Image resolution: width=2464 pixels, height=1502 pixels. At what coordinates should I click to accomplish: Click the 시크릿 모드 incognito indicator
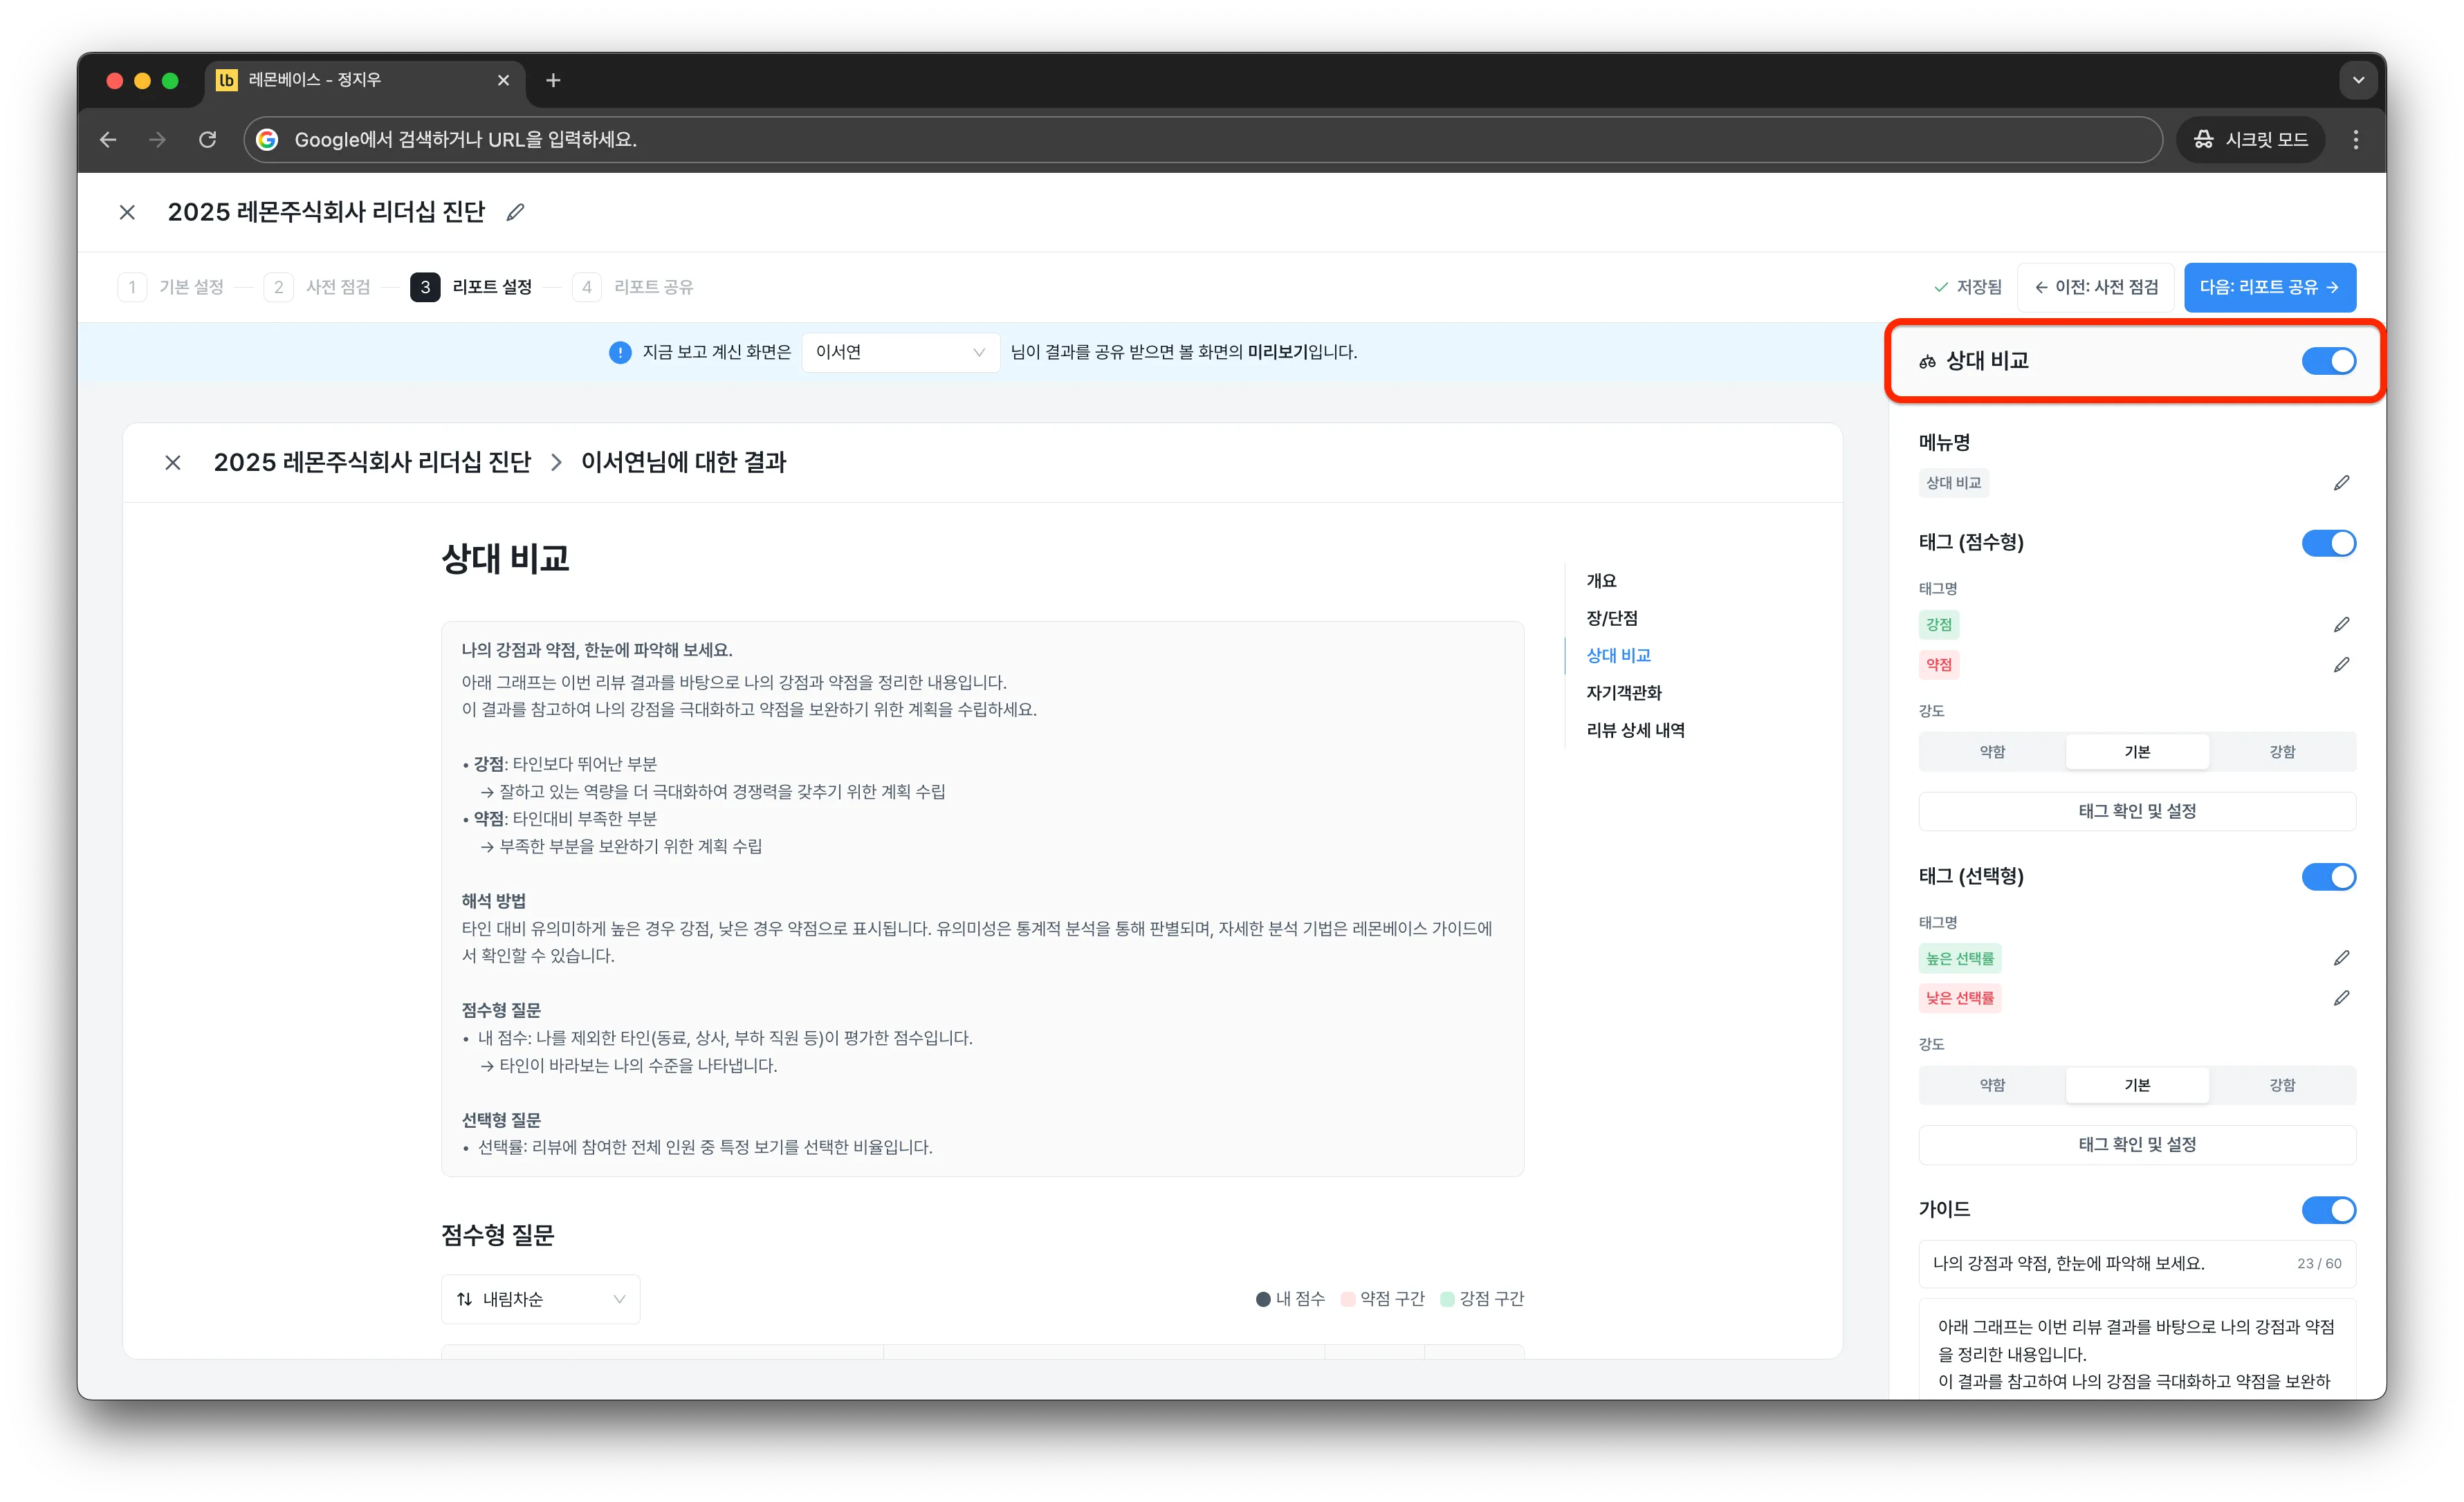[x=2250, y=140]
